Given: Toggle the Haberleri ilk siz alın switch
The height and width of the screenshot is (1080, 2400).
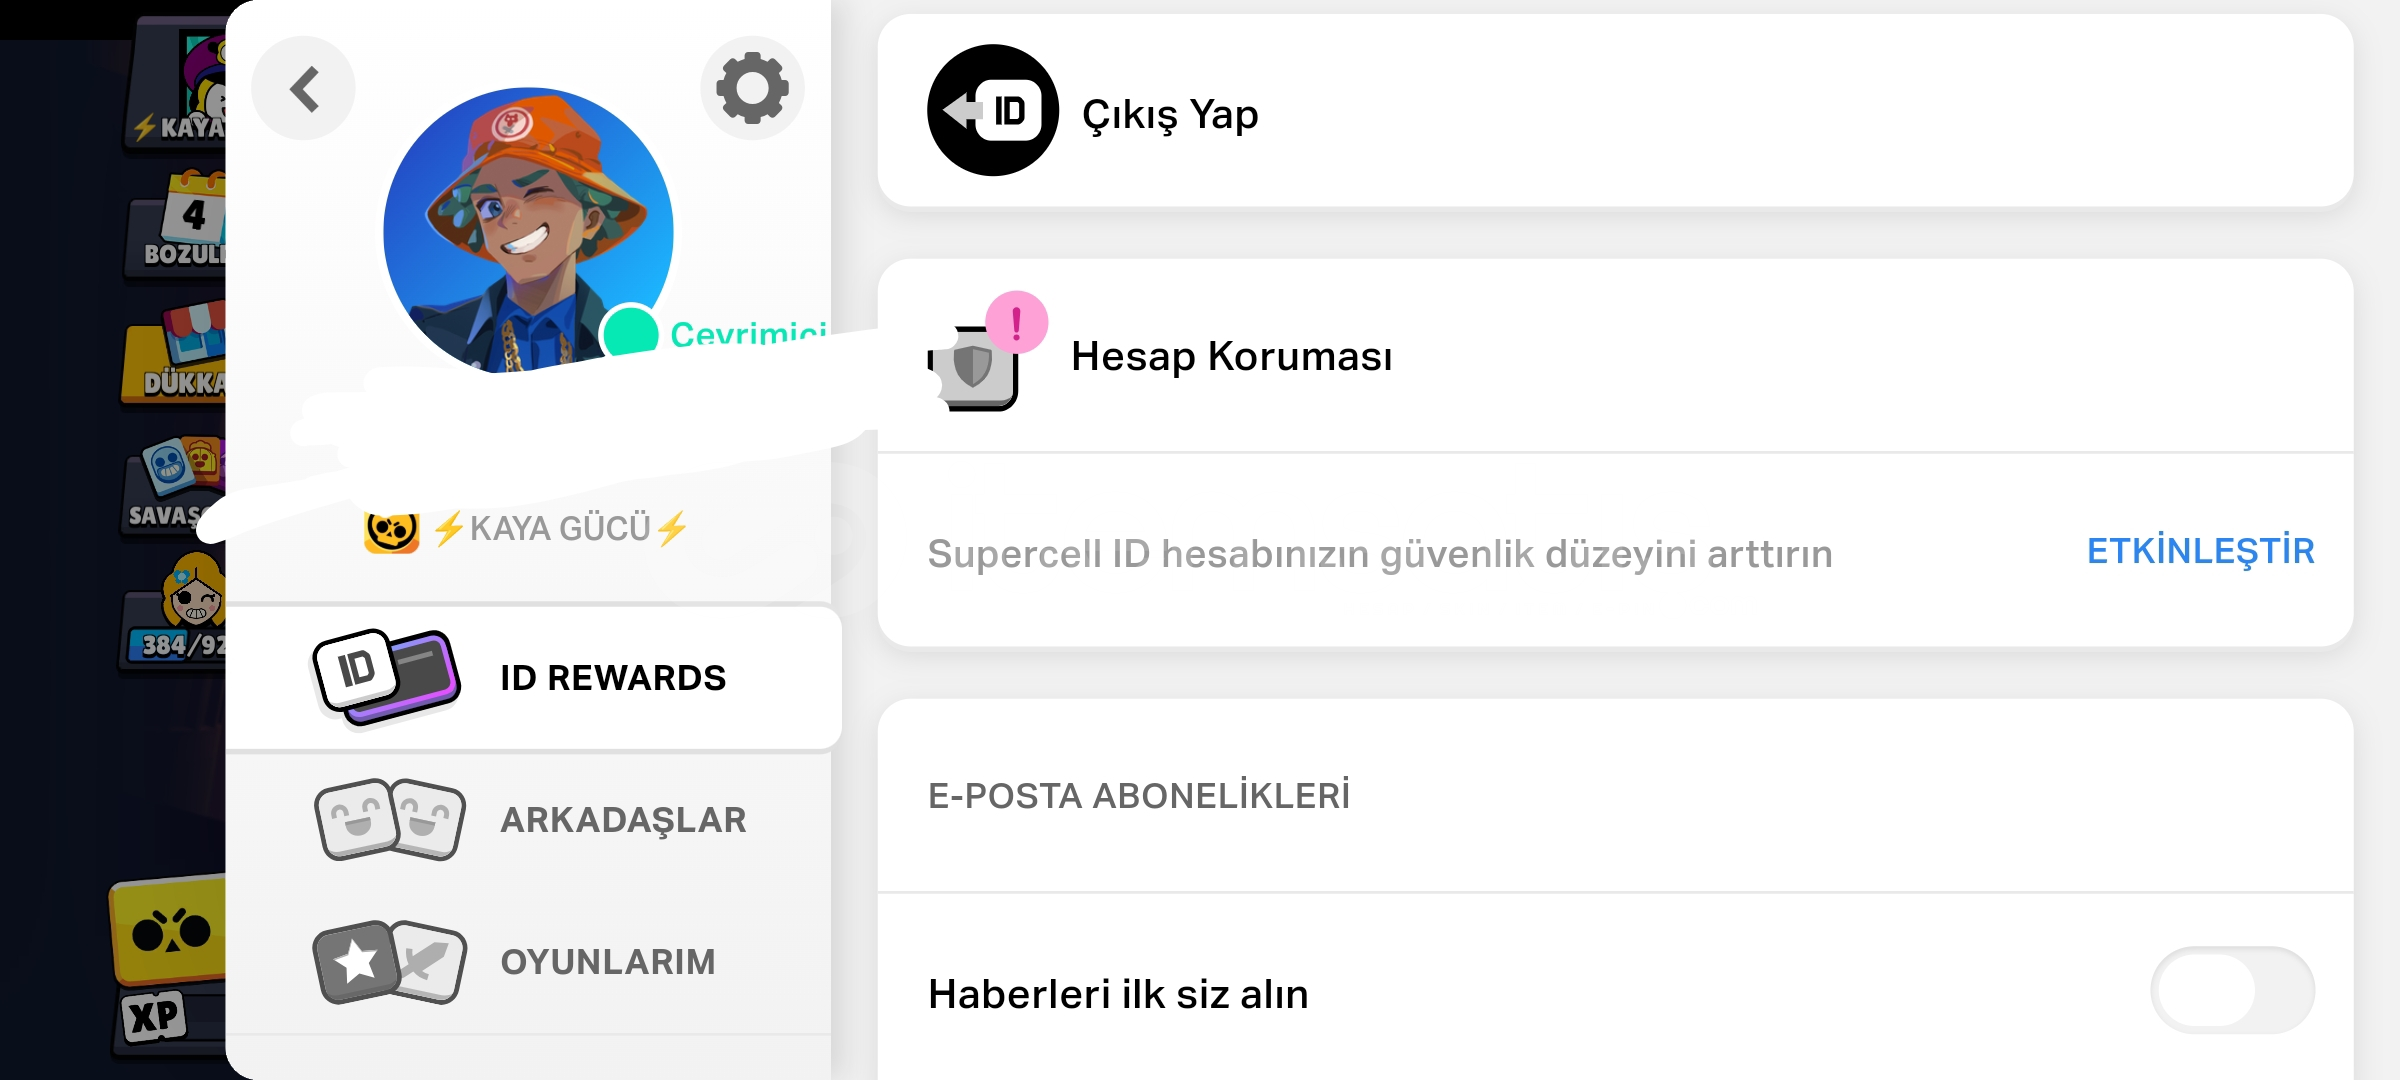Looking at the screenshot, I should (2232, 990).
